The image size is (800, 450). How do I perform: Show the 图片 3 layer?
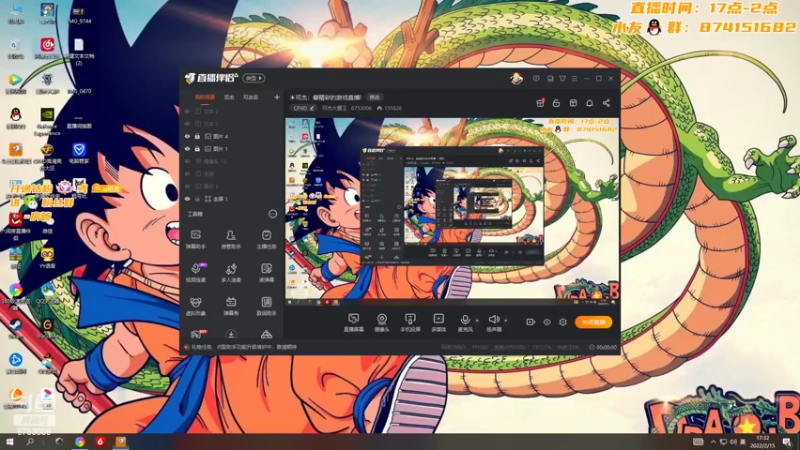coord(187,186)
